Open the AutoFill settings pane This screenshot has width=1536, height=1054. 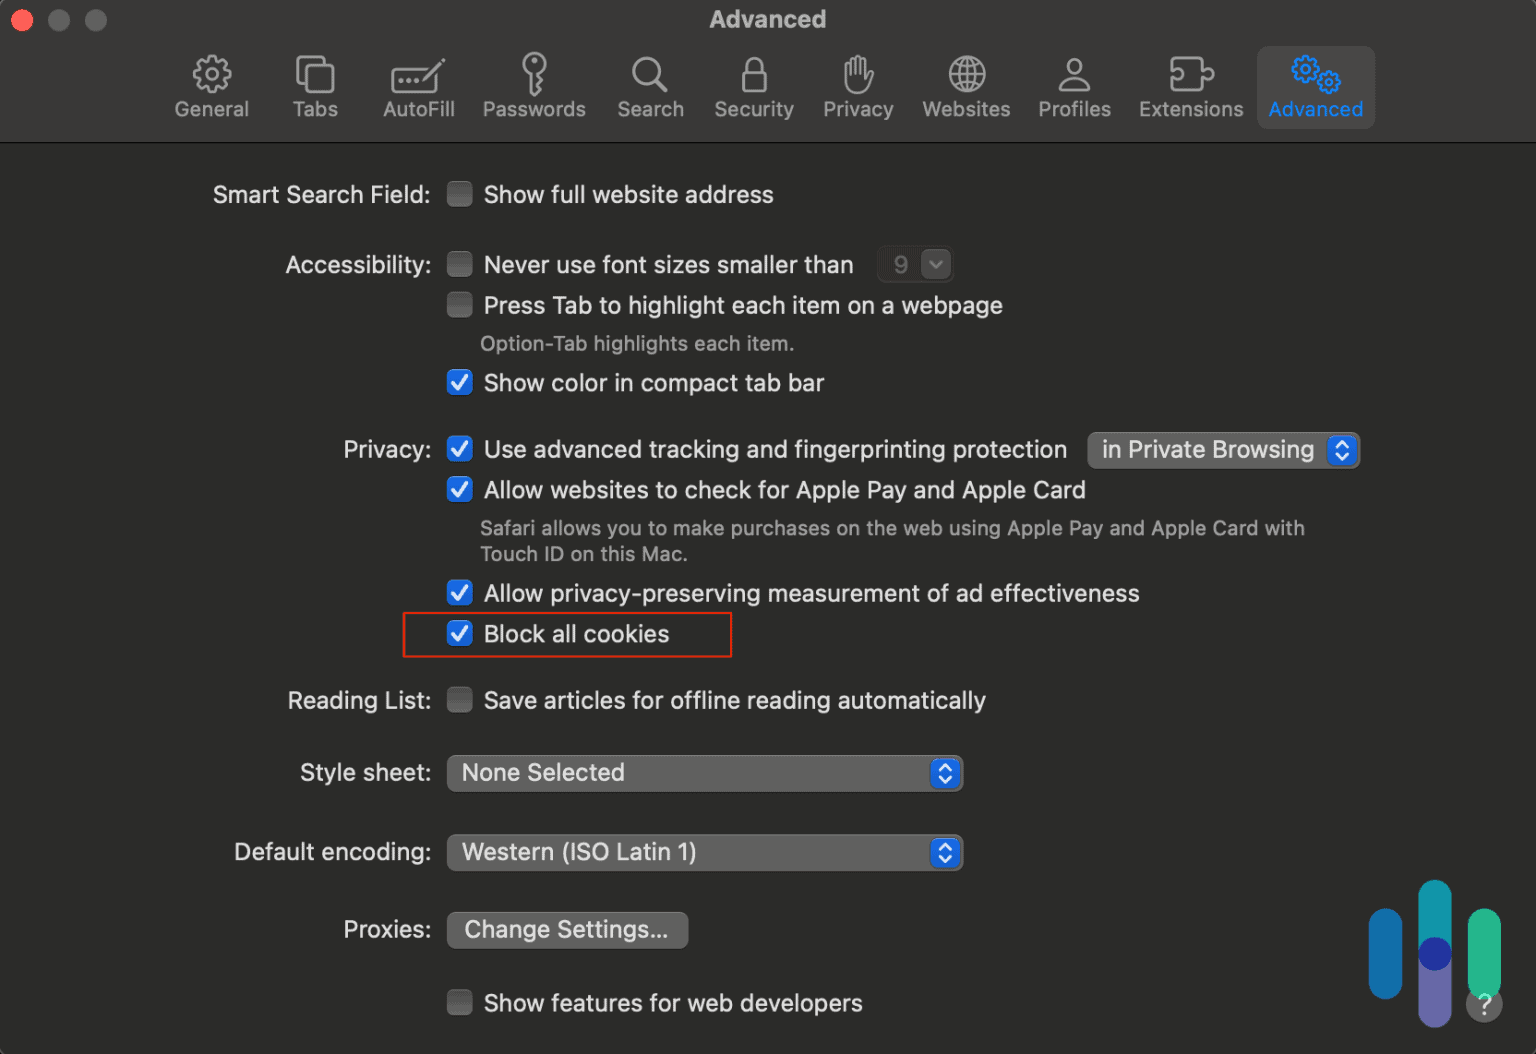pos(418,87)
